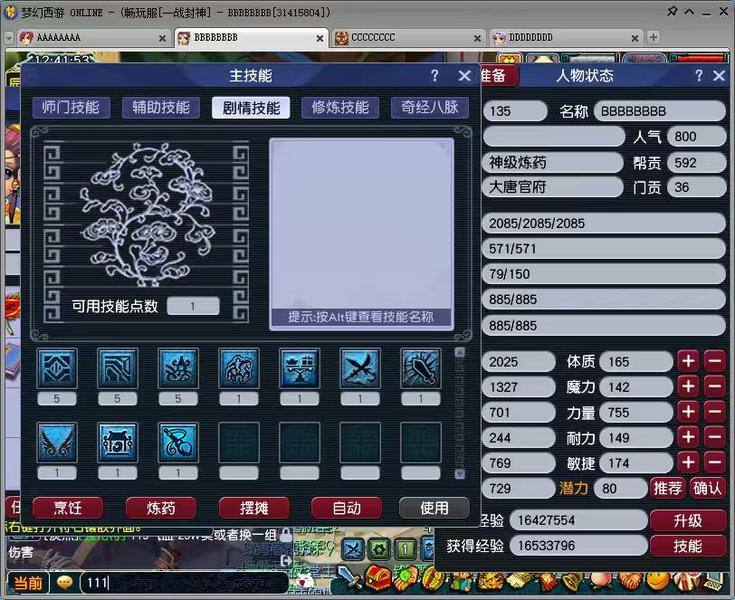
Task: Switch to the 辅助技能 tab
Action: (161, 107)
